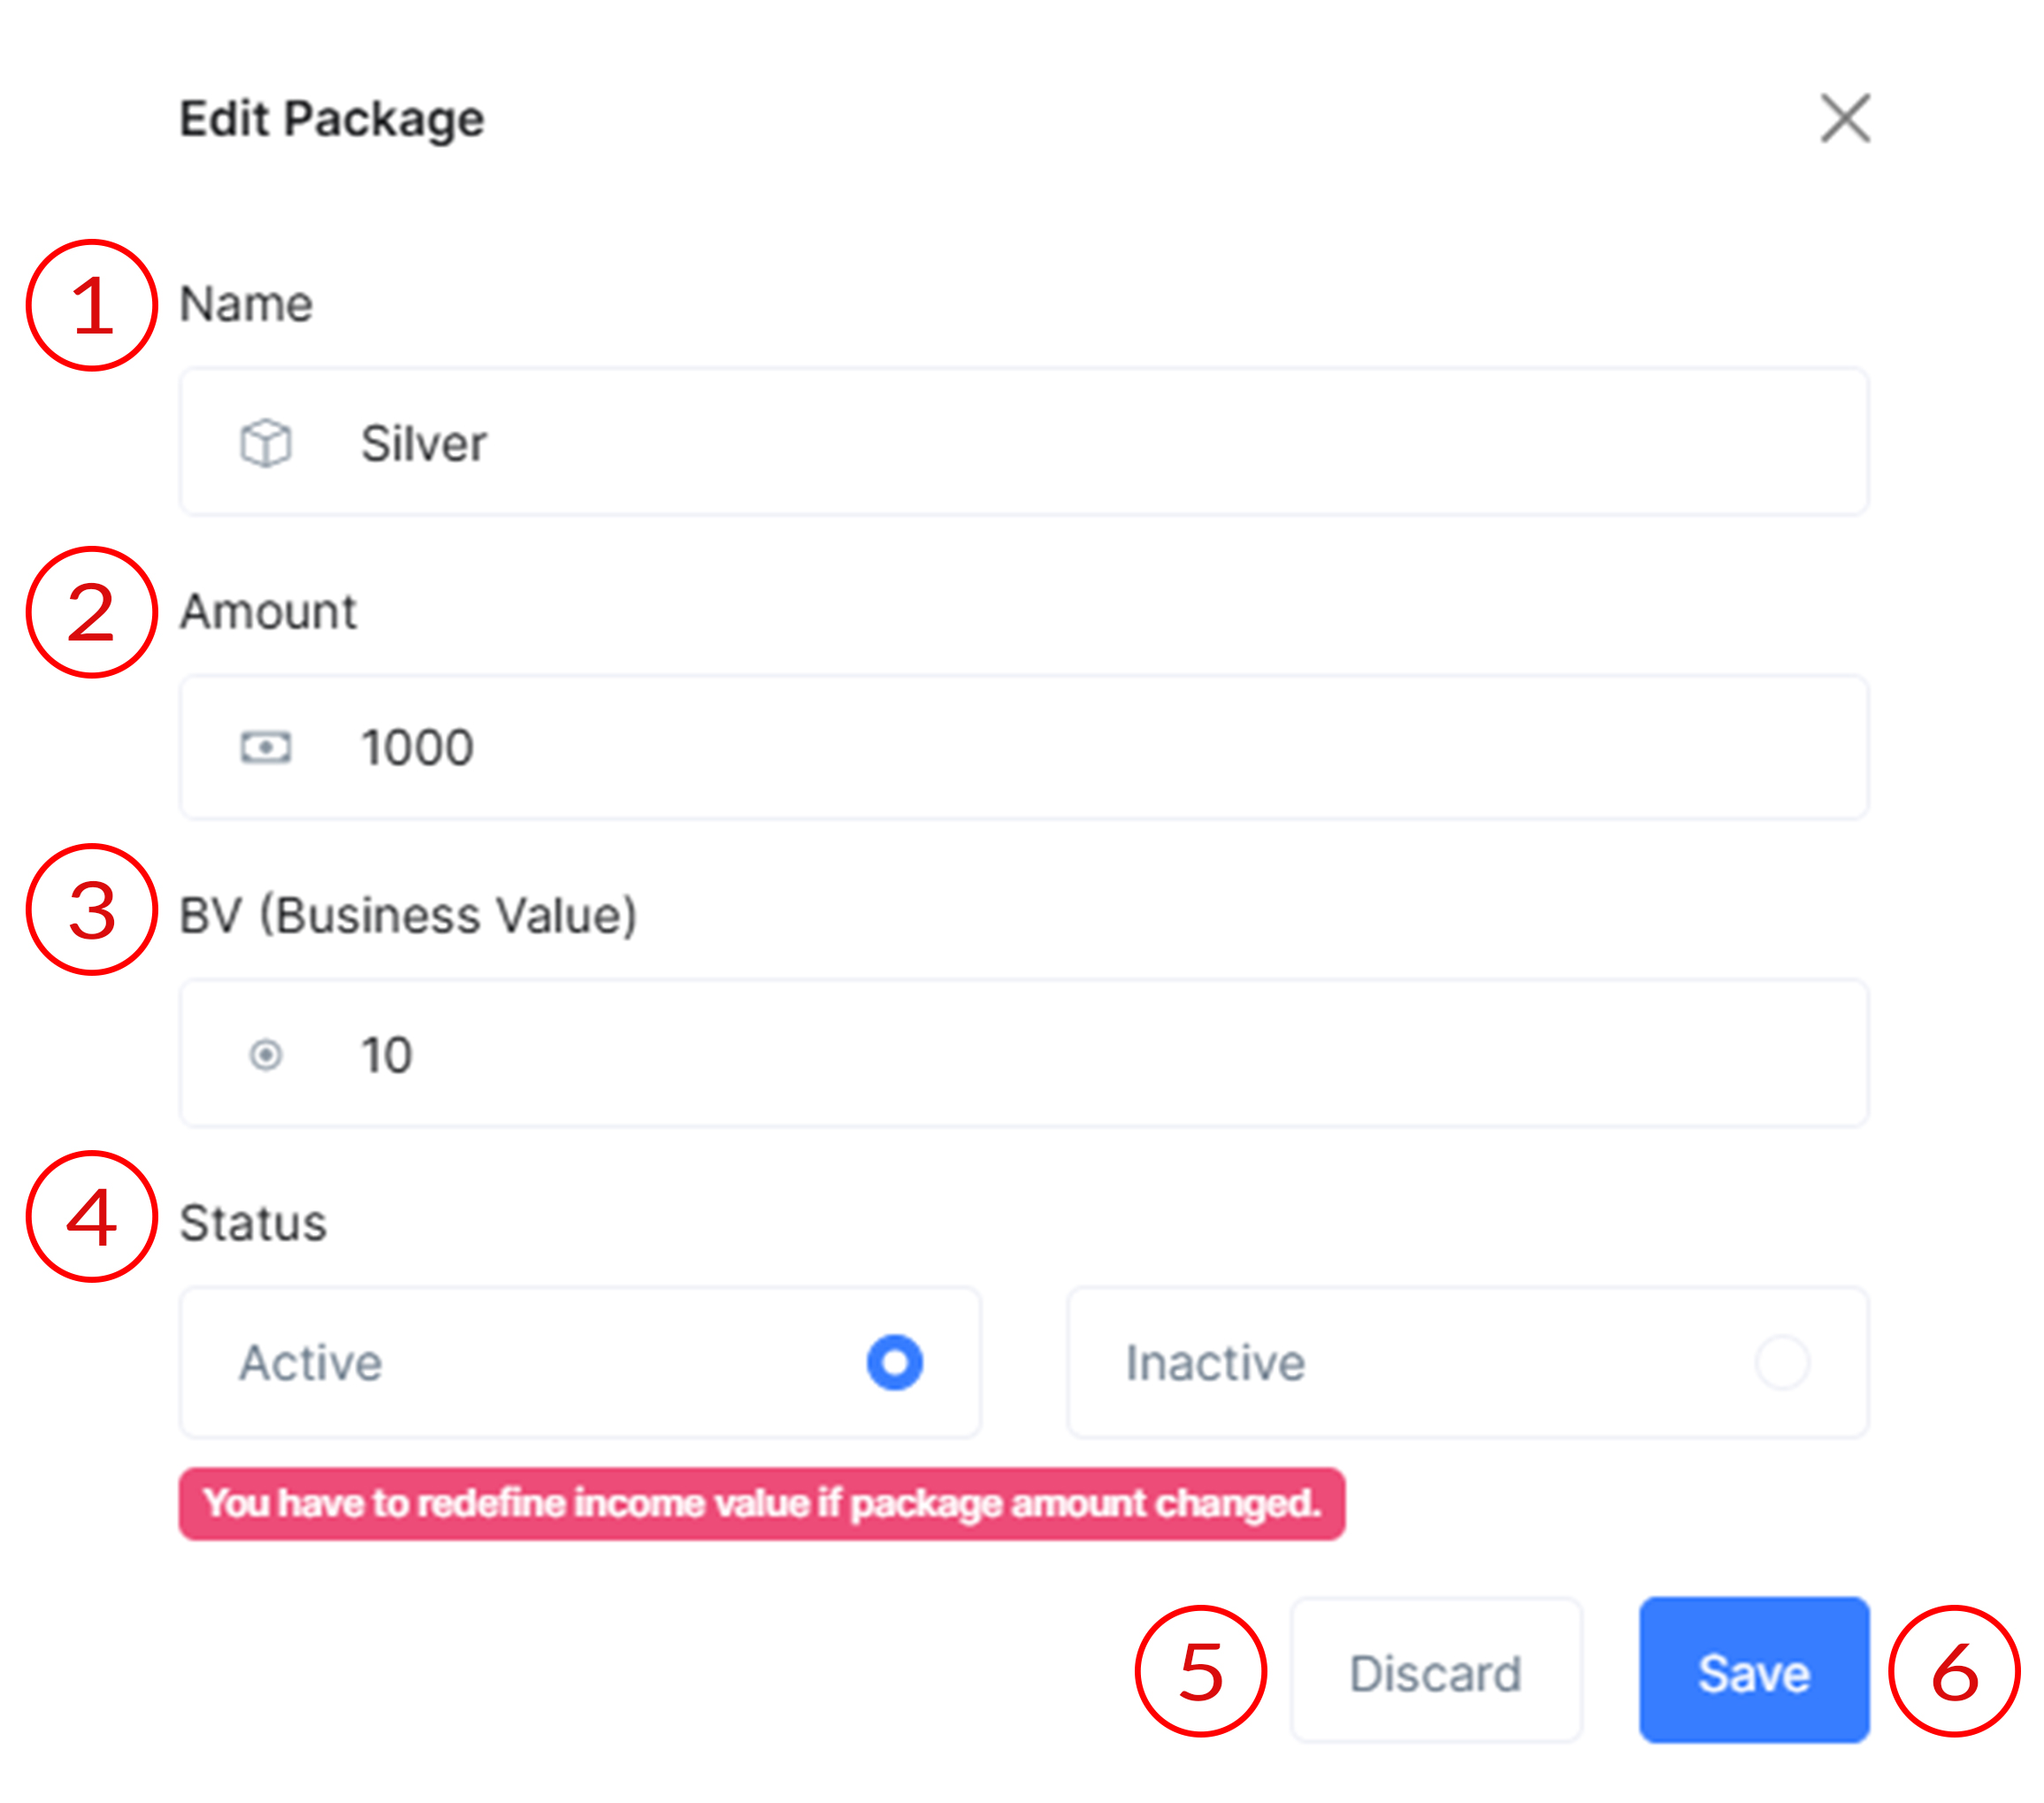Close the Edit Package dialog

pos(1845,119)
